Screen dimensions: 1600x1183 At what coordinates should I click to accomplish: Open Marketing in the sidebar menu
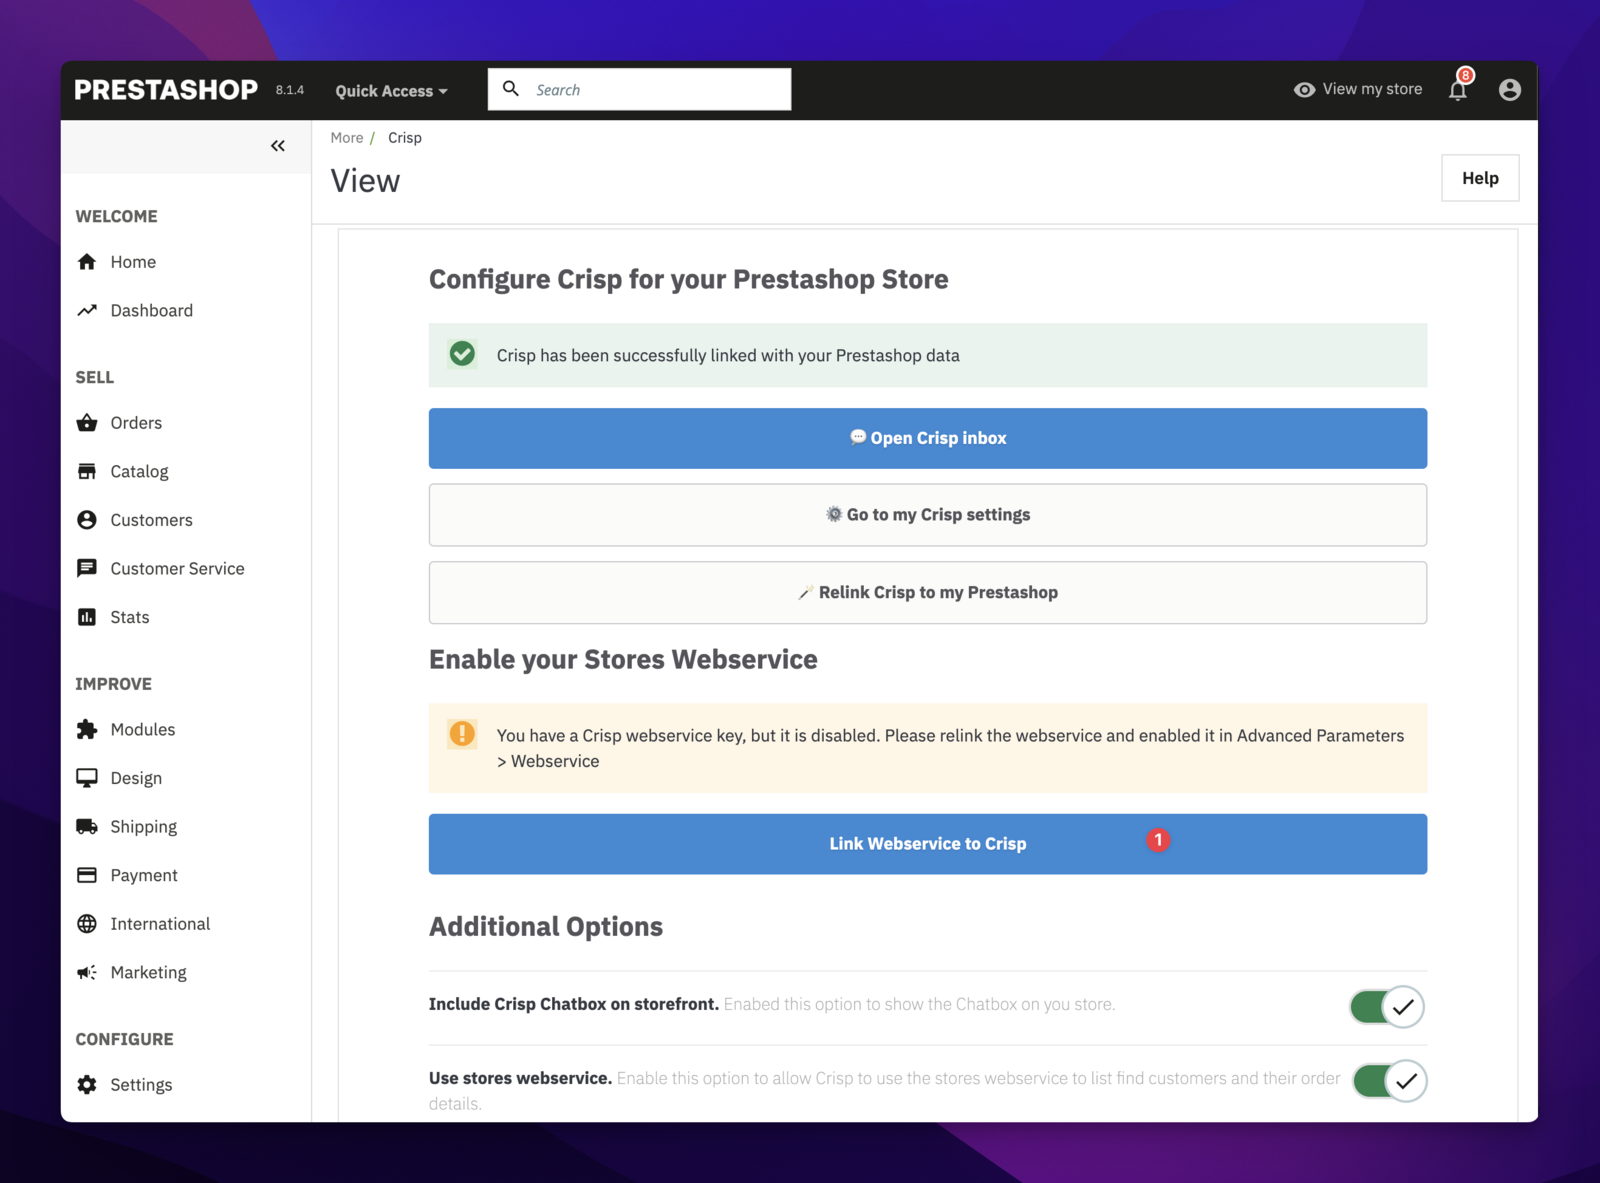tap(149, 972)
